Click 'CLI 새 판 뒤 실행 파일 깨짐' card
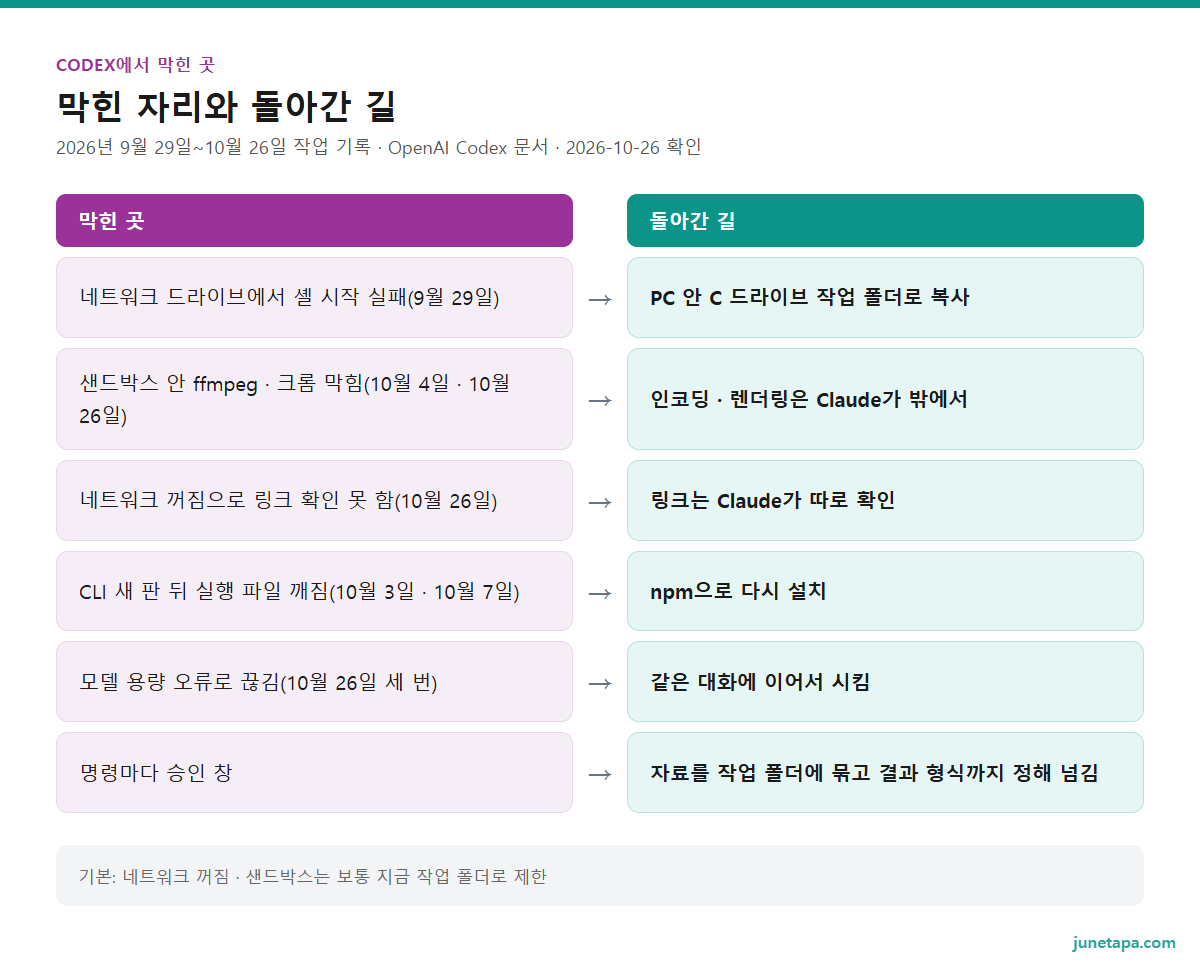The width and height of the screenshot is (1200, 971). pos(314,591)
